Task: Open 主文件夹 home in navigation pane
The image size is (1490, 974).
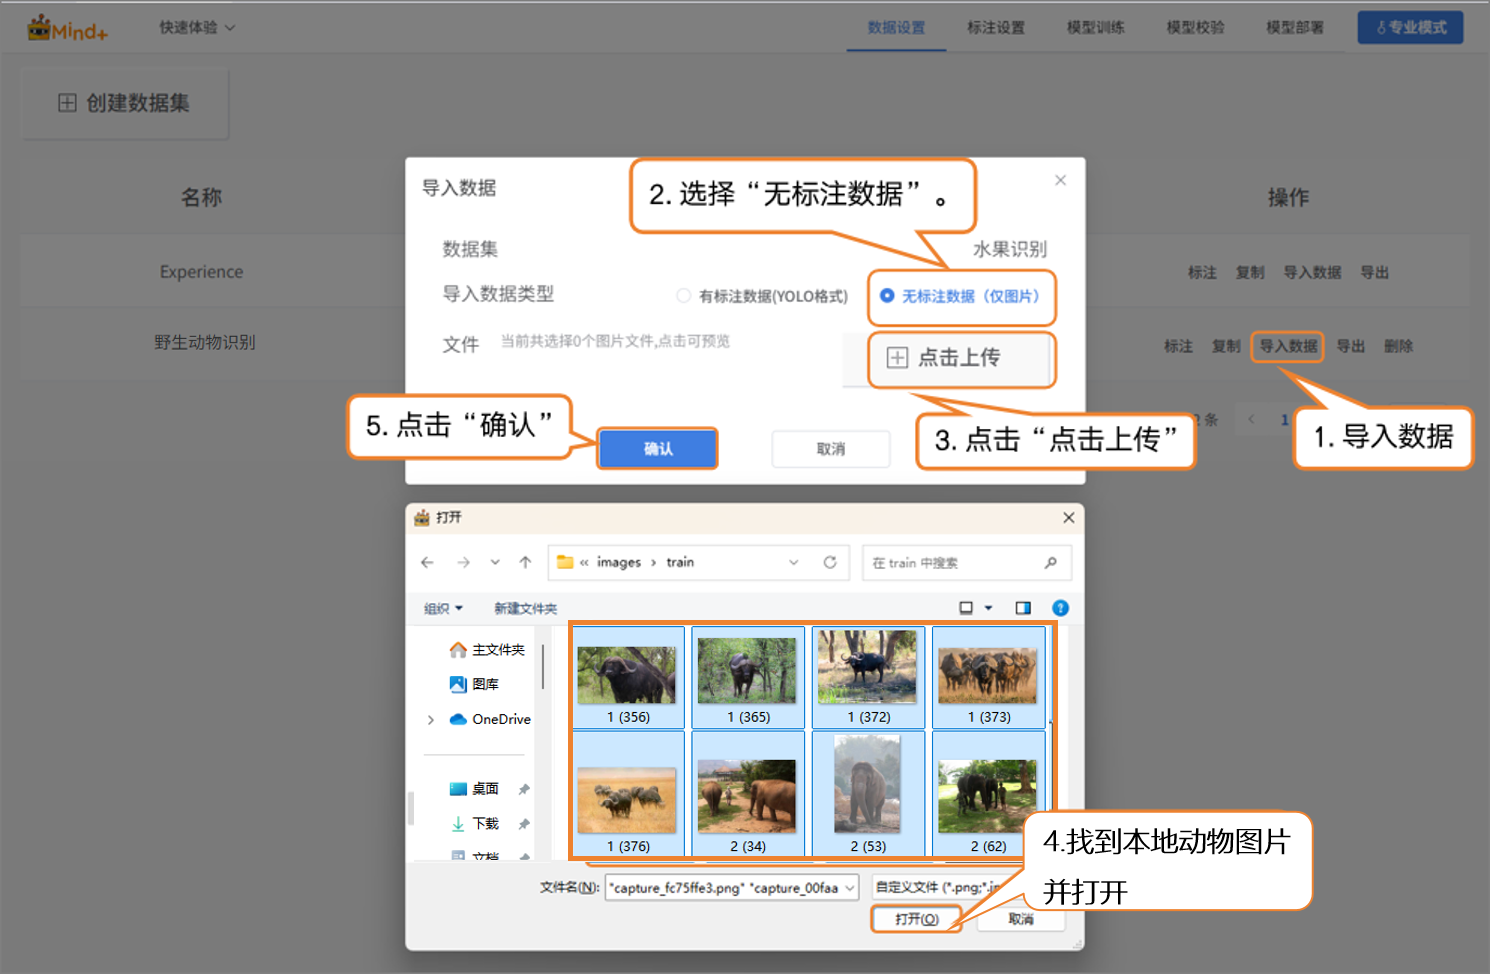Action: pos(488,650)
